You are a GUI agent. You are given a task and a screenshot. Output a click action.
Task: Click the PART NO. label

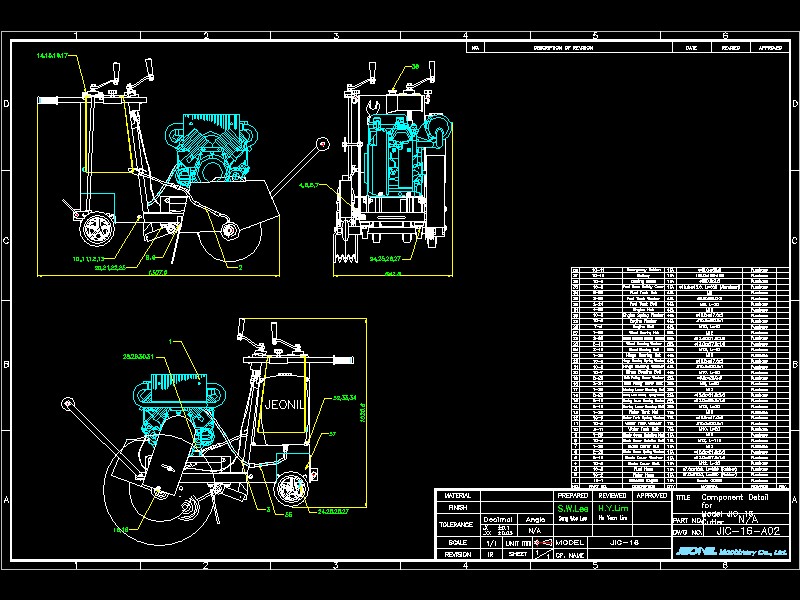tap(687, 520)
